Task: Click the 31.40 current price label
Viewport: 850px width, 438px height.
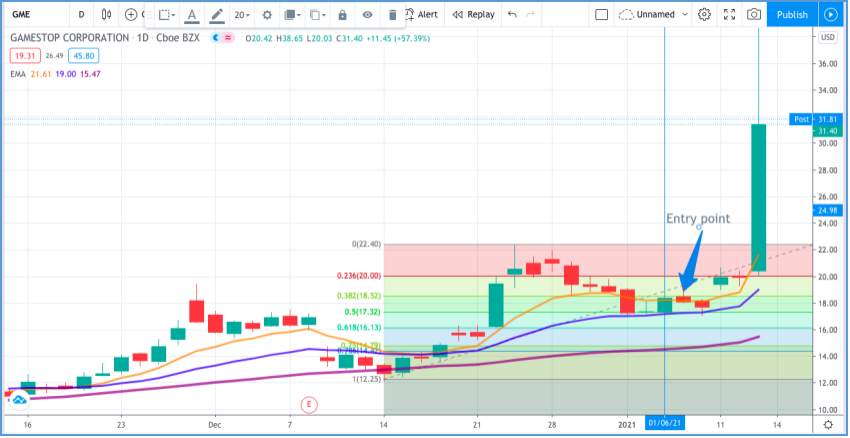Action: [828, 131]
